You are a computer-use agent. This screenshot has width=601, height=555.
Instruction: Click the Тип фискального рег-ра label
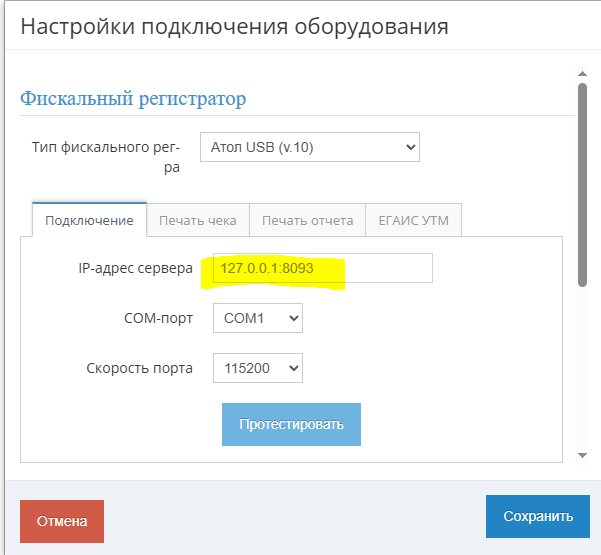pos(106,157)
